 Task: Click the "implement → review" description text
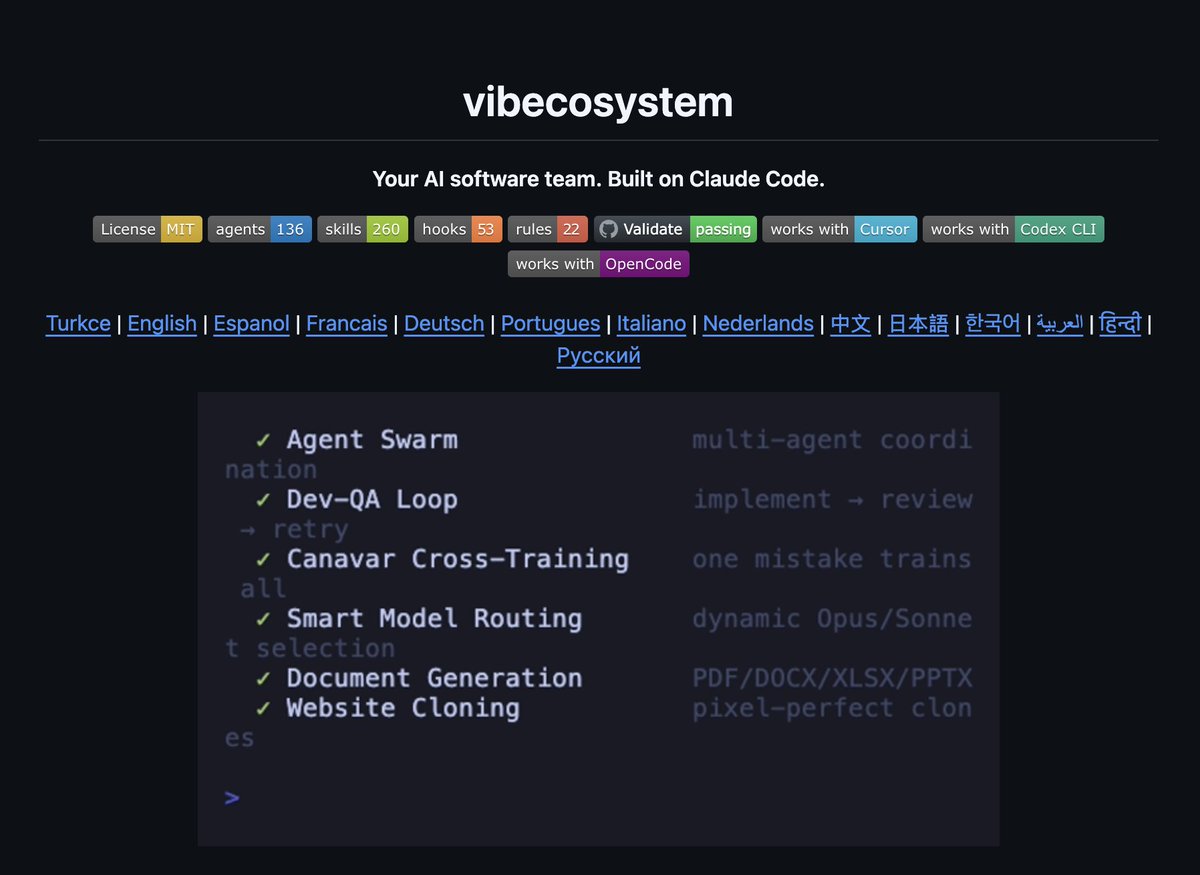(x=832, y=499)
